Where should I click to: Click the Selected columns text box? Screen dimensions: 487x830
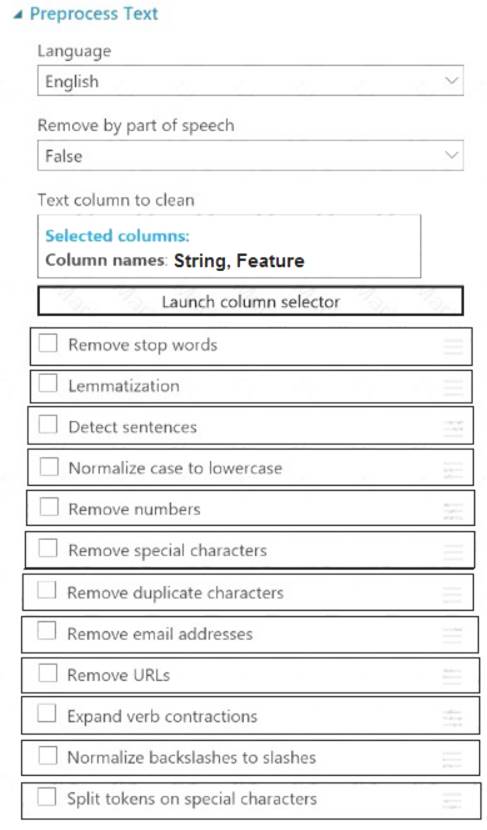229,246
